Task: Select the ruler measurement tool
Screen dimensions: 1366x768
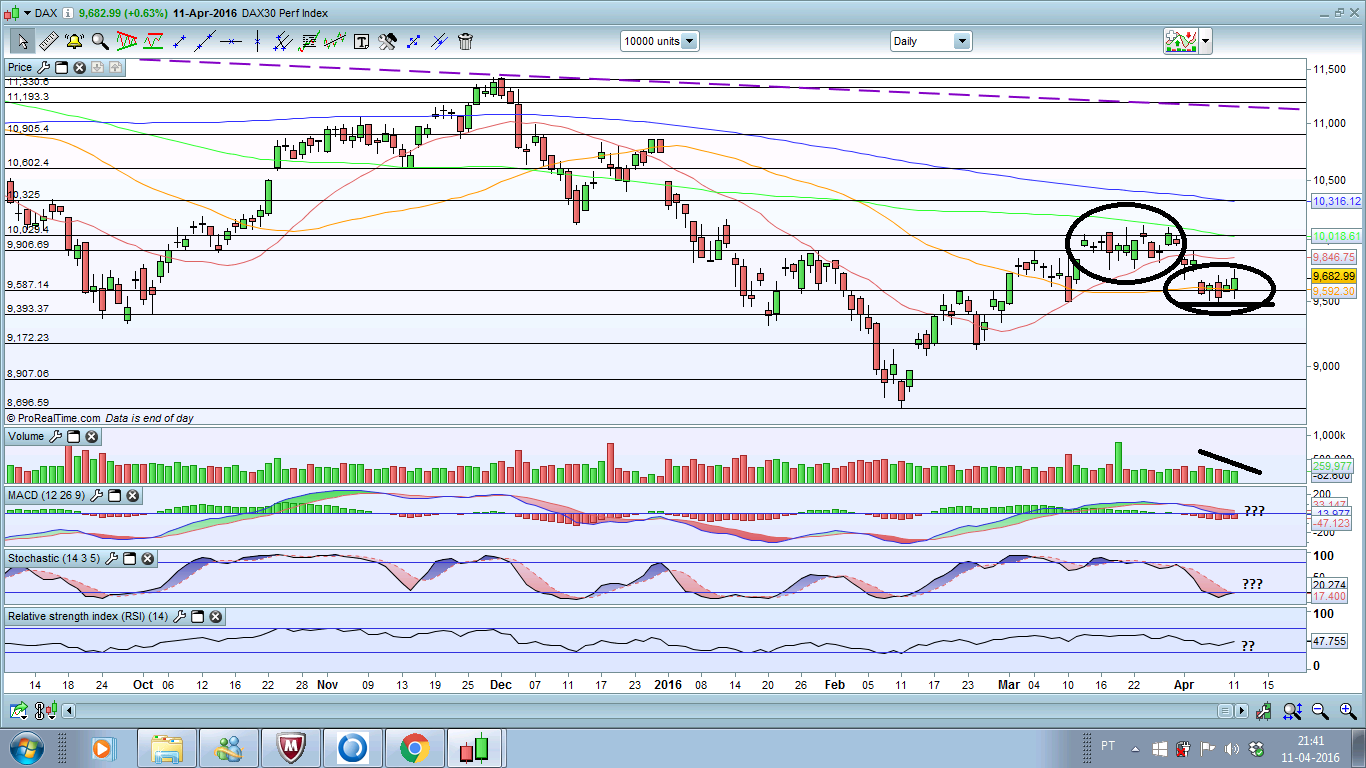Action: [47, 41]
